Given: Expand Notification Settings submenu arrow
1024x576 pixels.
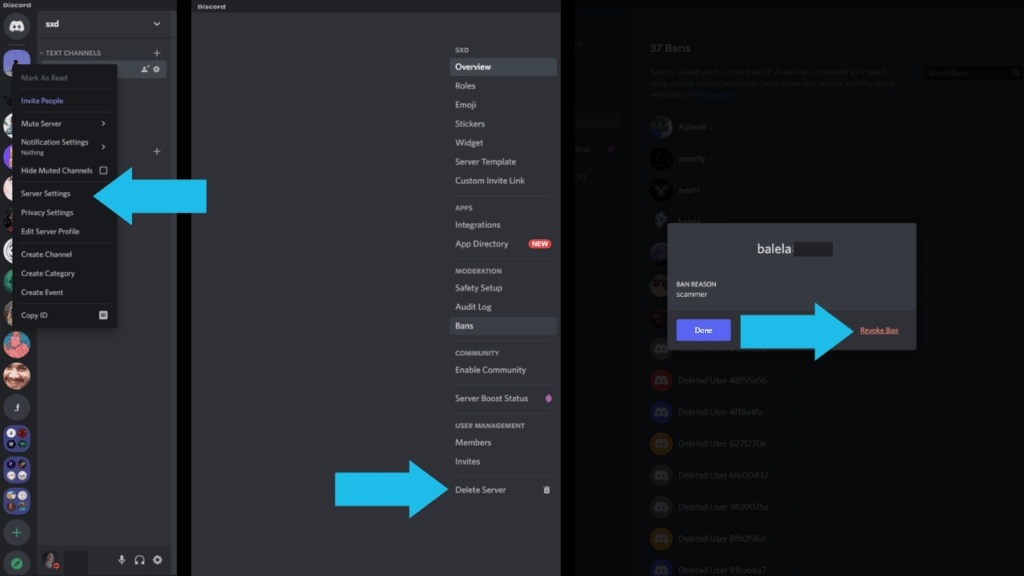Looking at the screenshot, I should tap(103, 147).
